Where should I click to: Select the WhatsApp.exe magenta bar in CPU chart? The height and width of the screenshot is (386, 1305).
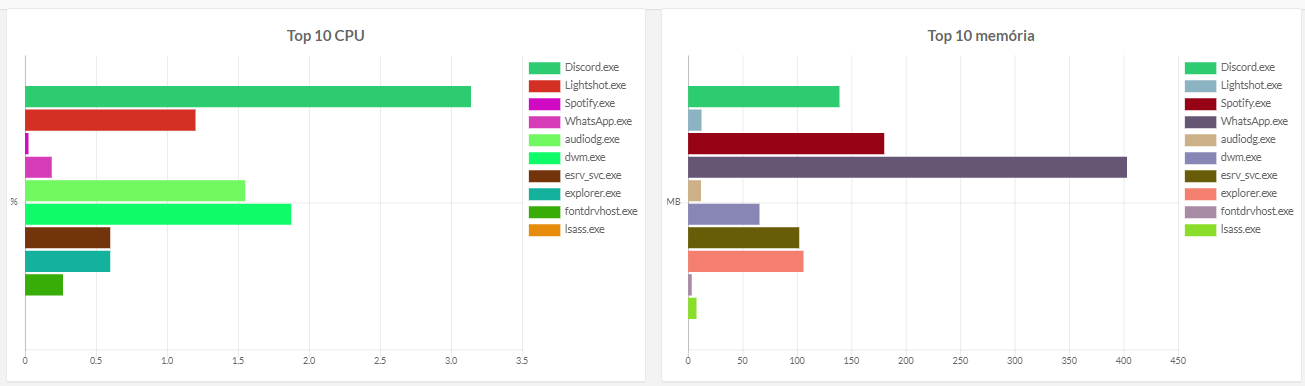(x=38, y=167)
